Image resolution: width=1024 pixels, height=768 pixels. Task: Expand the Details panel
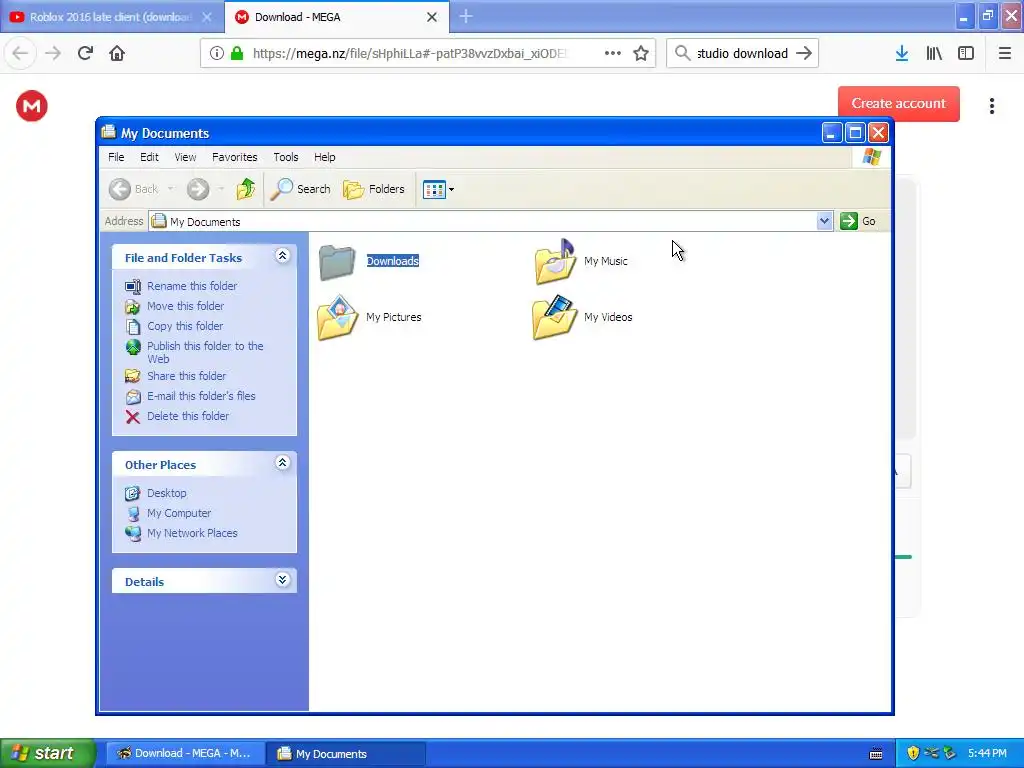(x=282, y=579)
